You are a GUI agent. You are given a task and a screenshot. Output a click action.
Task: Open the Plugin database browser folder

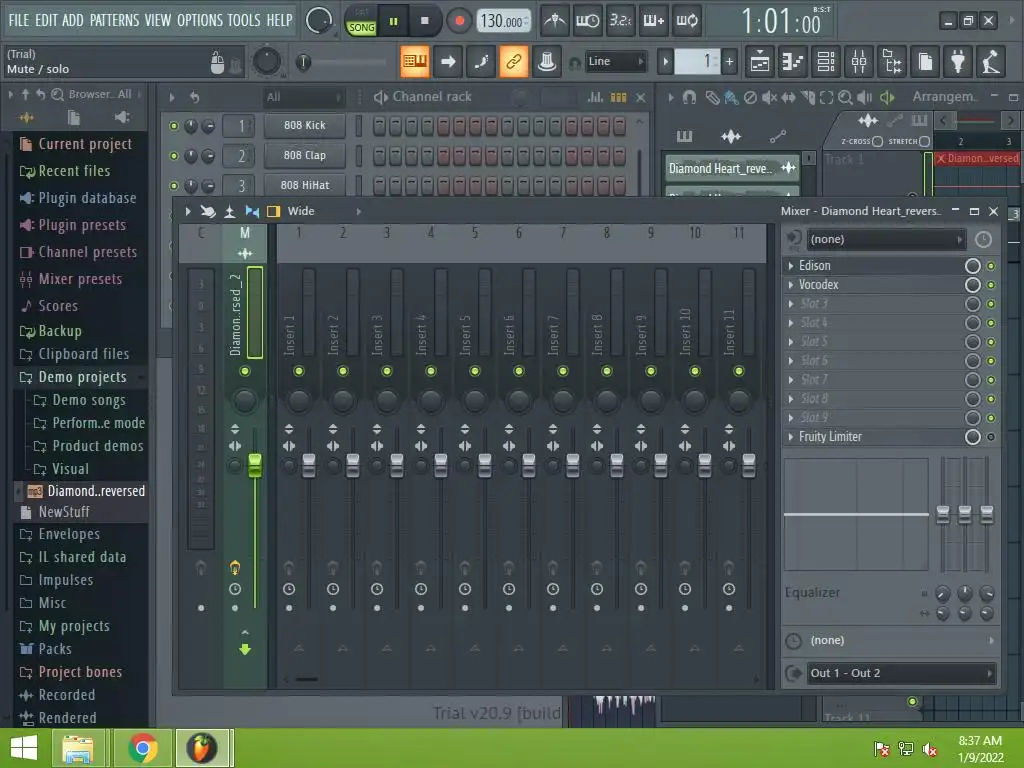[x=87, y=198]
